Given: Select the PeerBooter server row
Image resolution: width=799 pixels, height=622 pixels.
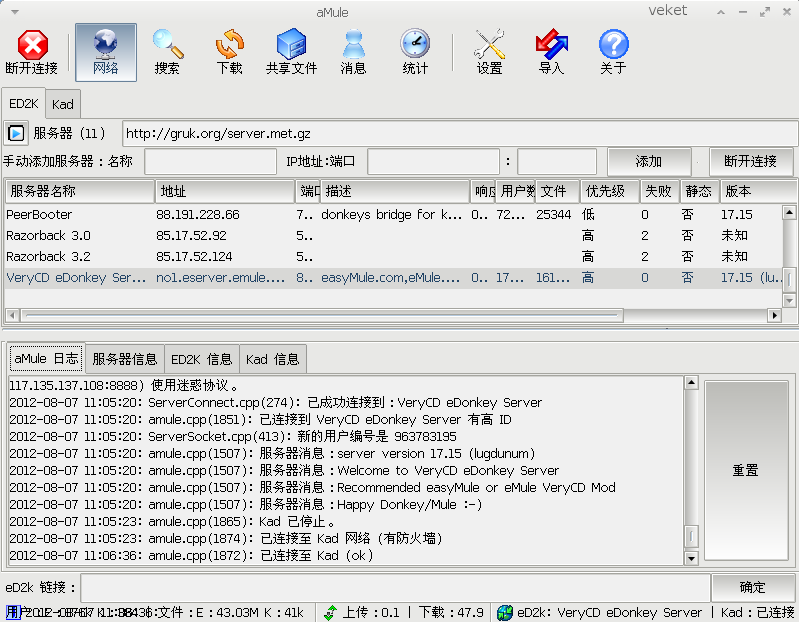Looking at the screenshot, I should [393, 214].
